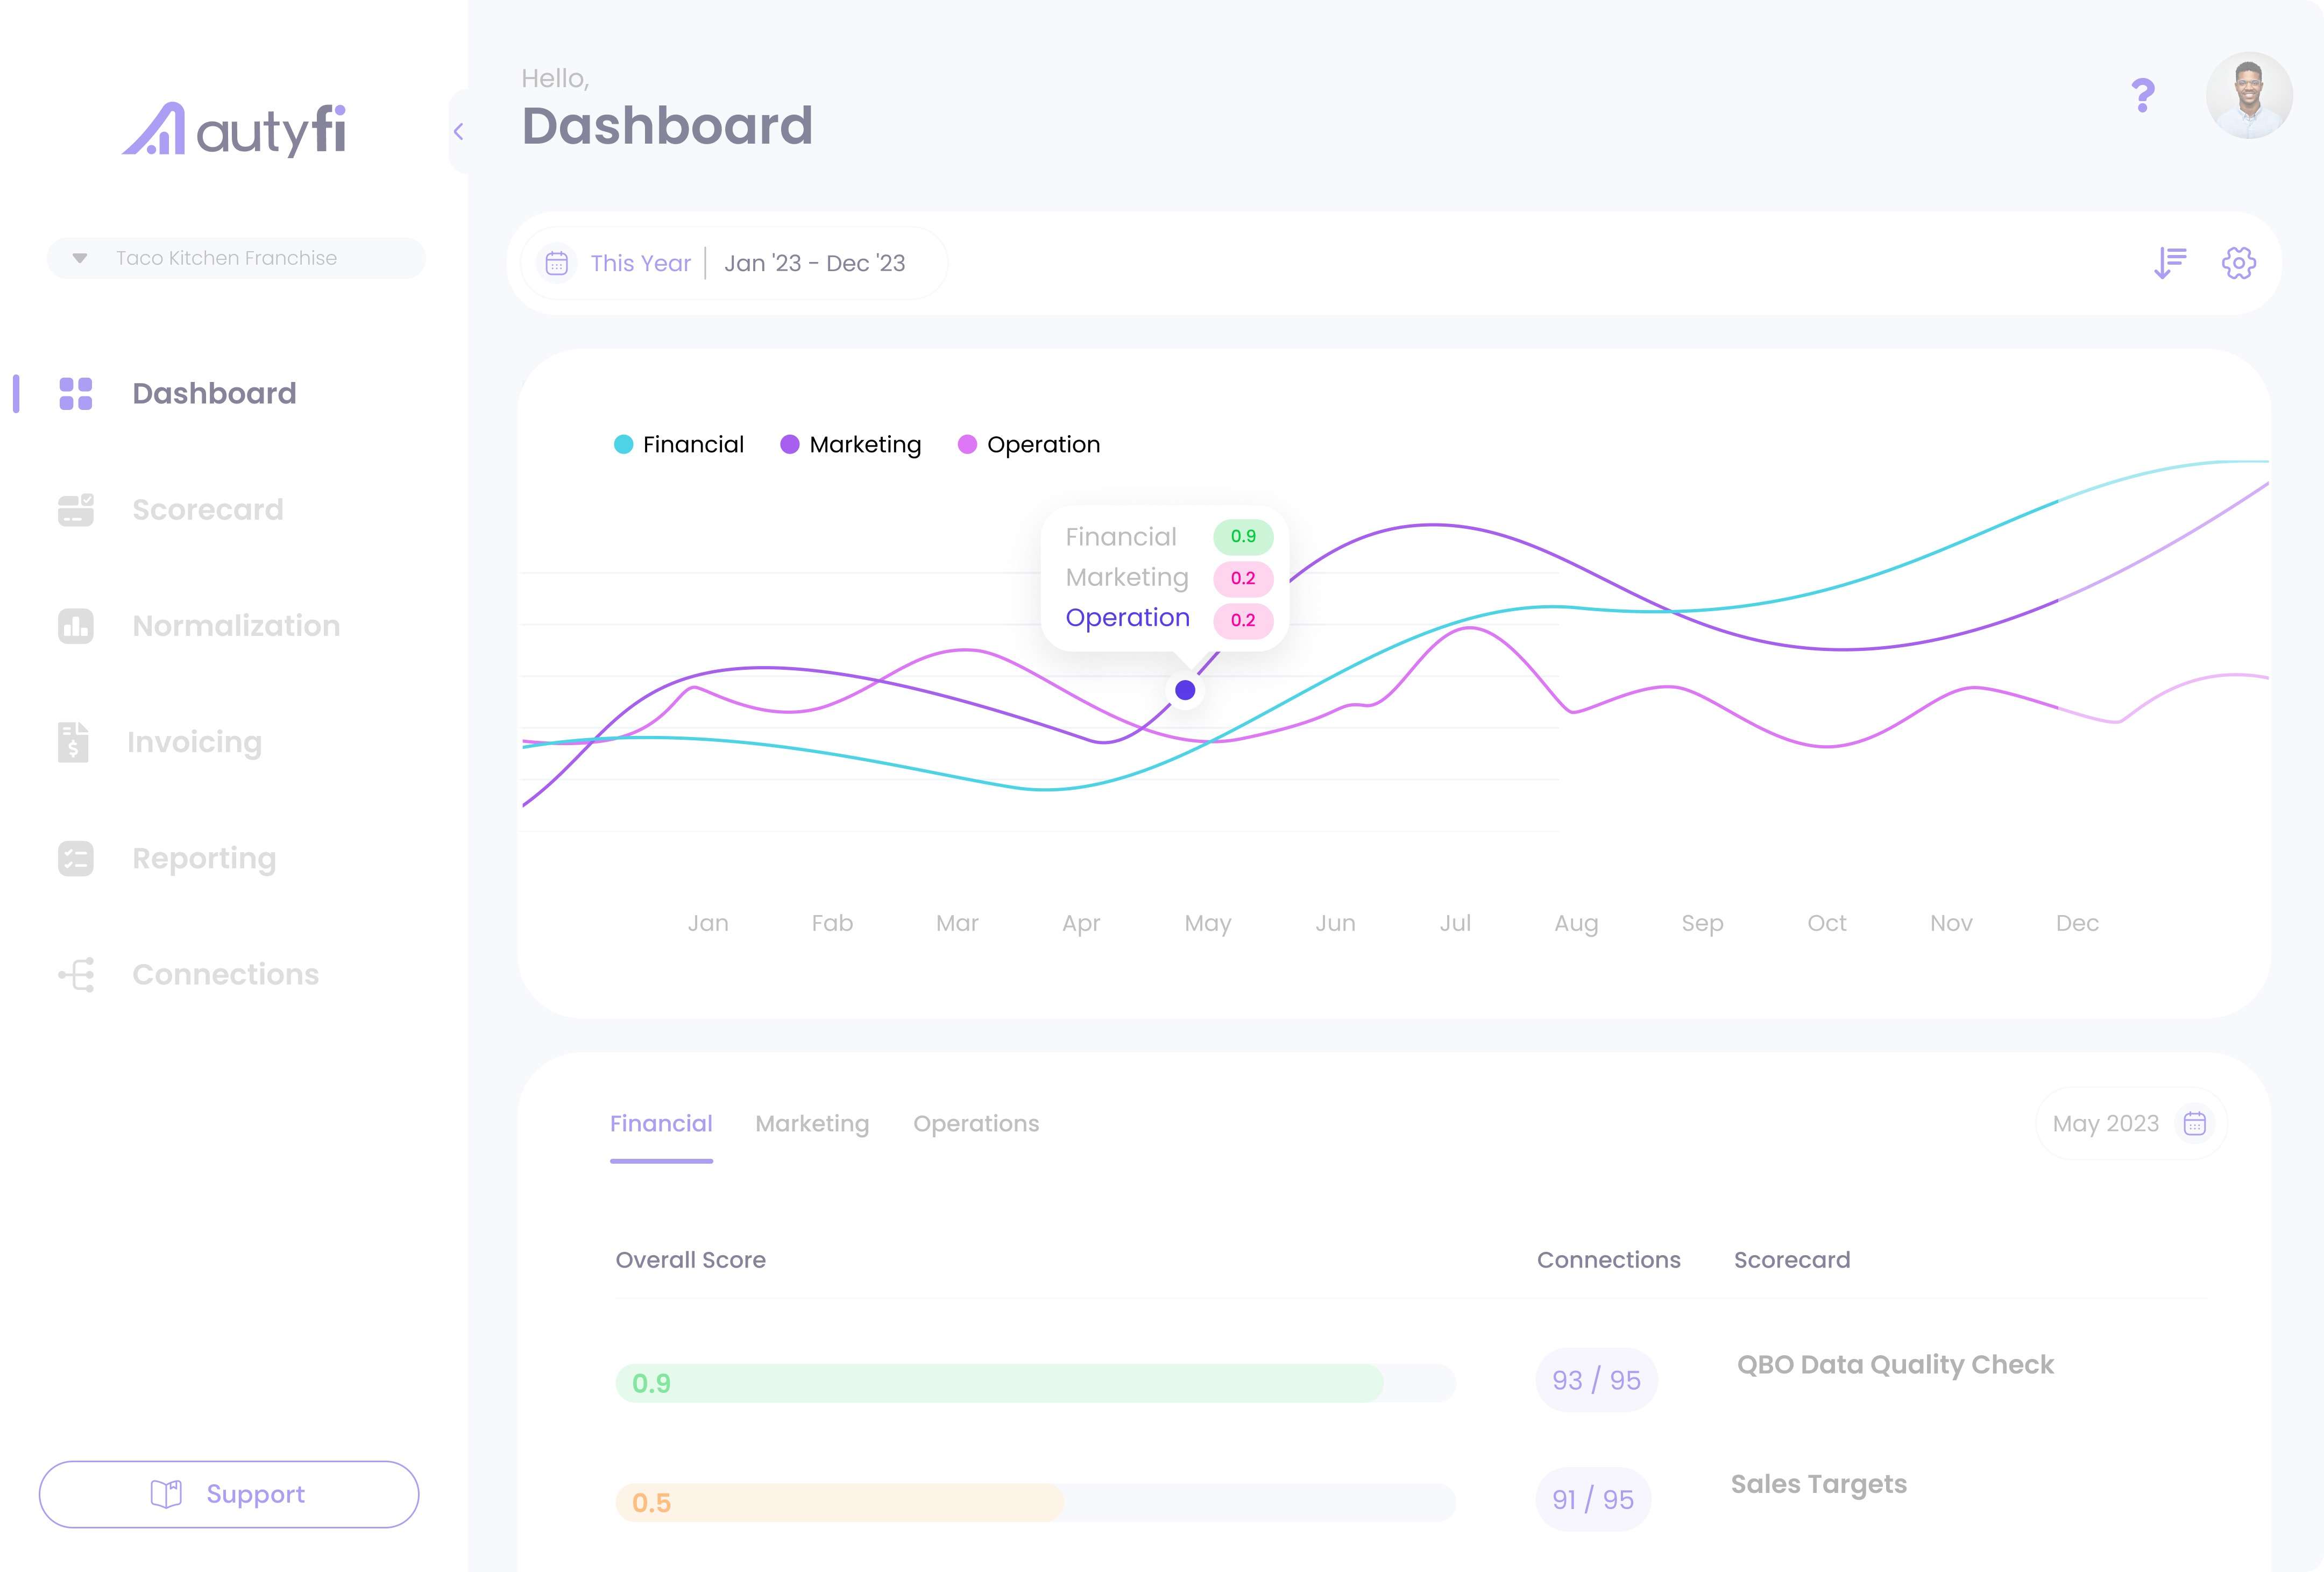Image resolution: width=2324 pixels, height=1572 pixels.
Task: Click Marketing 0.2 badge in tooltip
Action: pos(1243,578)
